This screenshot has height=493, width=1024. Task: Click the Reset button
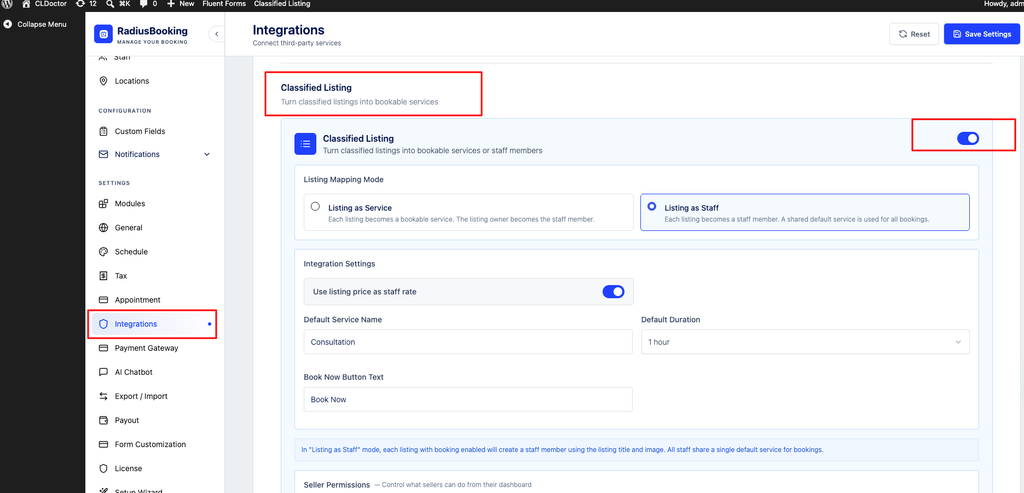914,34
